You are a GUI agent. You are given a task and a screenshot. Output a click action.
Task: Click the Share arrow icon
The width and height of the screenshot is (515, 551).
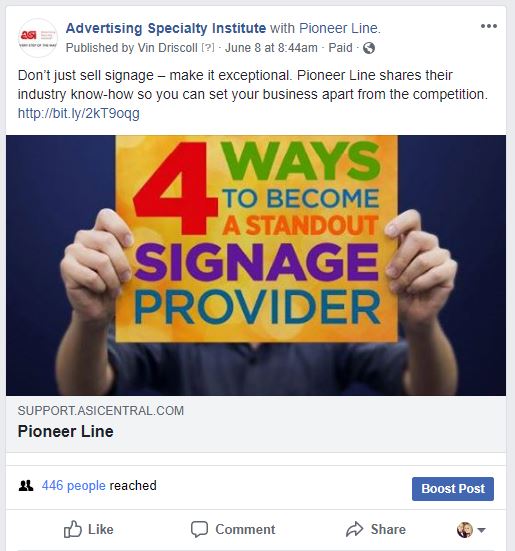[x=354, y=529]
